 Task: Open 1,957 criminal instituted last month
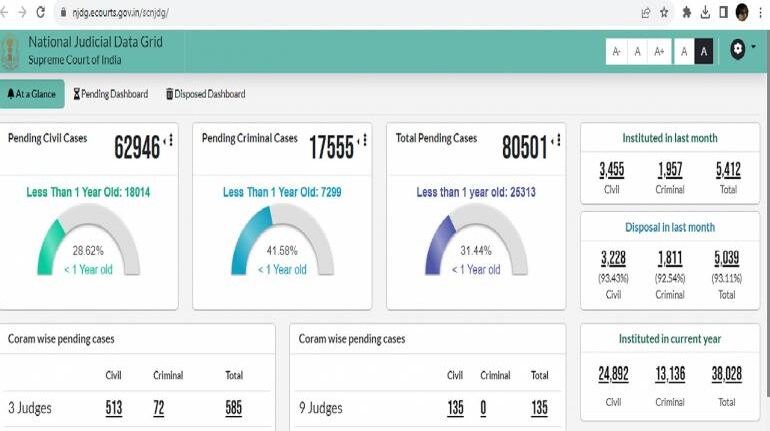pyautogui.click(x=670, y=170)
